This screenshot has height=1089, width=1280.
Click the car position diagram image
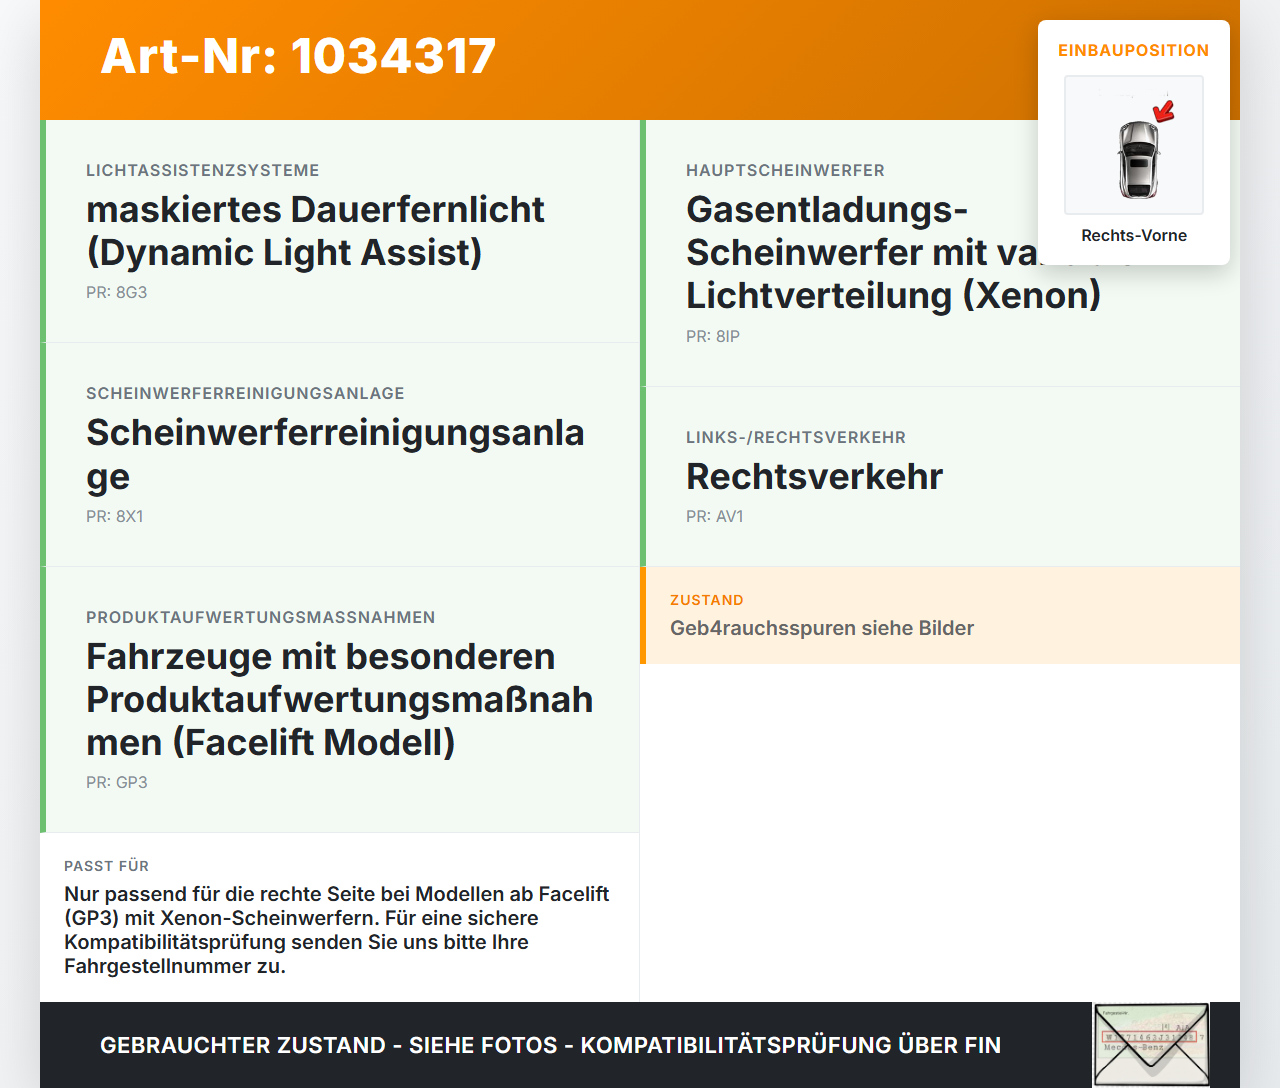coord(1134,145)
